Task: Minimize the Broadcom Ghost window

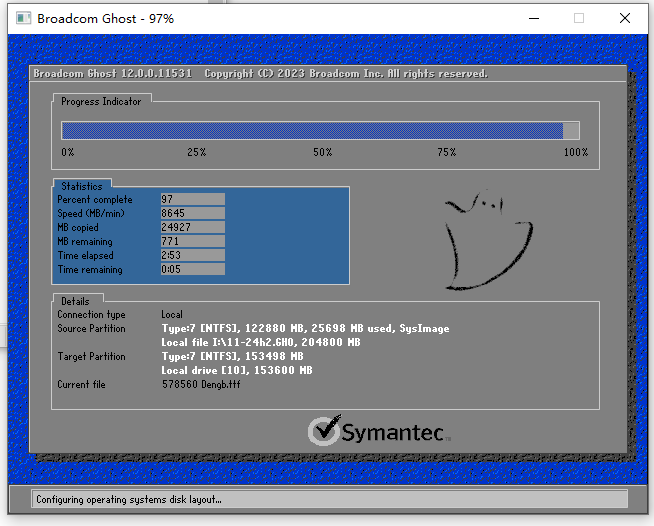Action: [x=534, y=18]
